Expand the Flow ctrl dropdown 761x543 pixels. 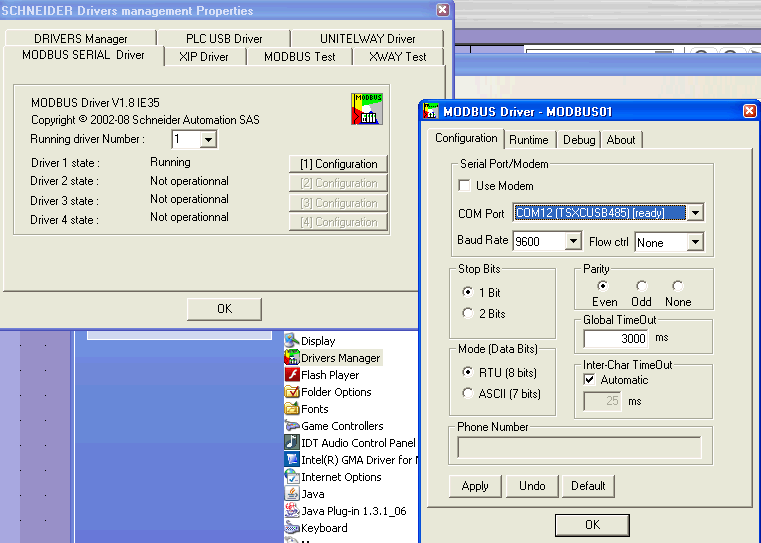tap(695, 242)
